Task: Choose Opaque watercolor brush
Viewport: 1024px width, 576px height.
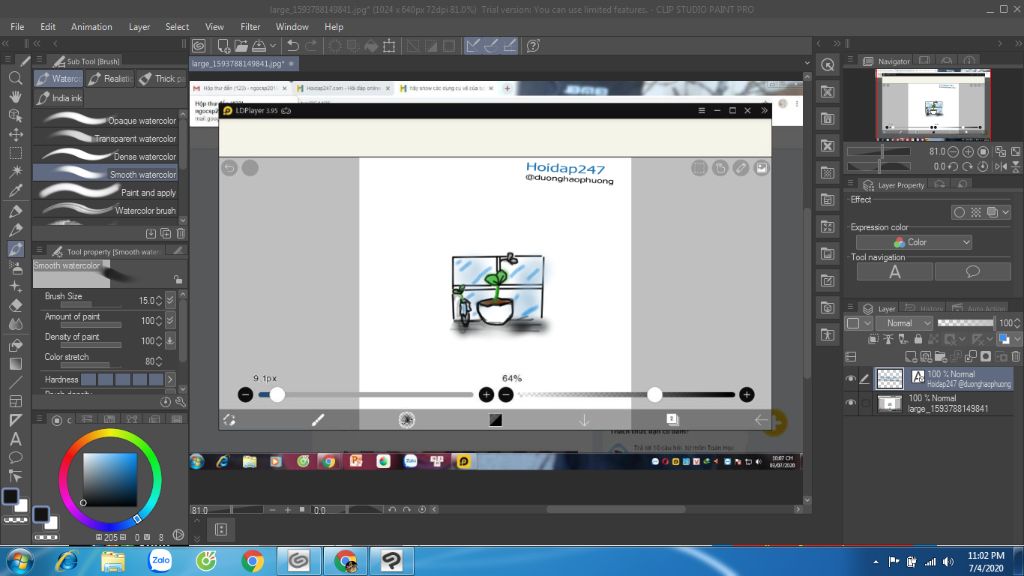Action: click(107, 120)
